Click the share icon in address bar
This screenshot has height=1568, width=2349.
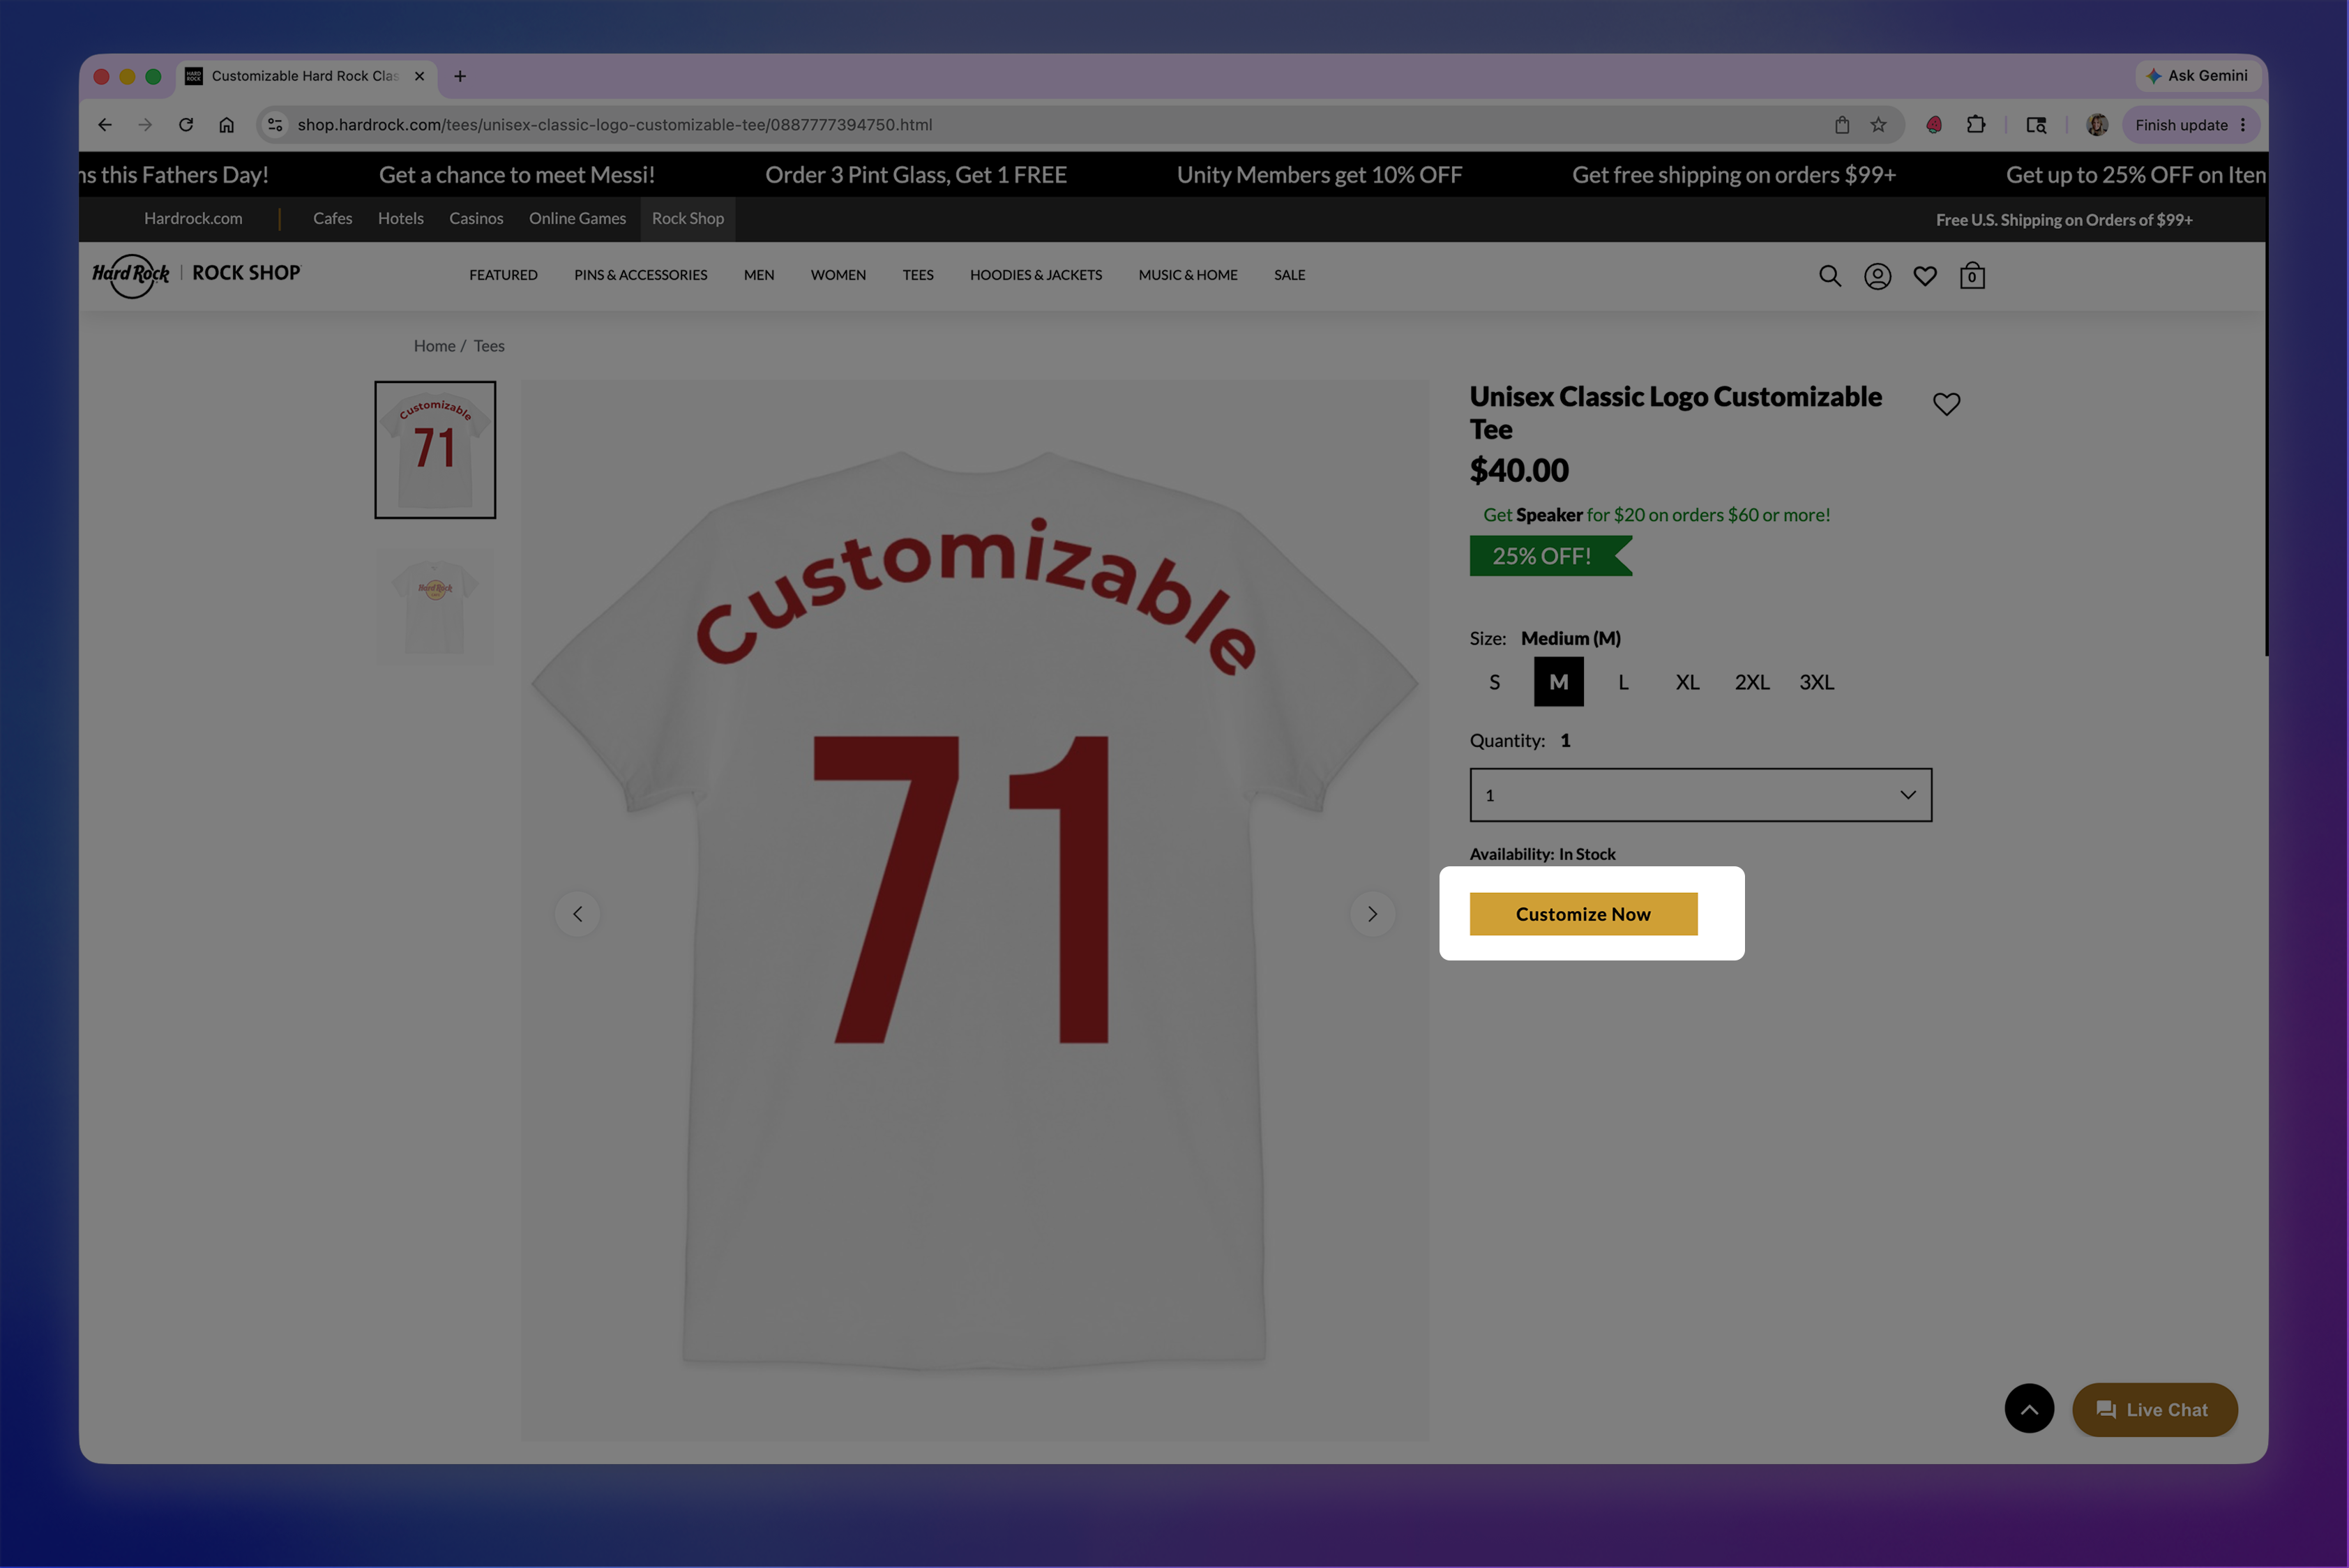pyautogui.click(x=1842, y=125)
